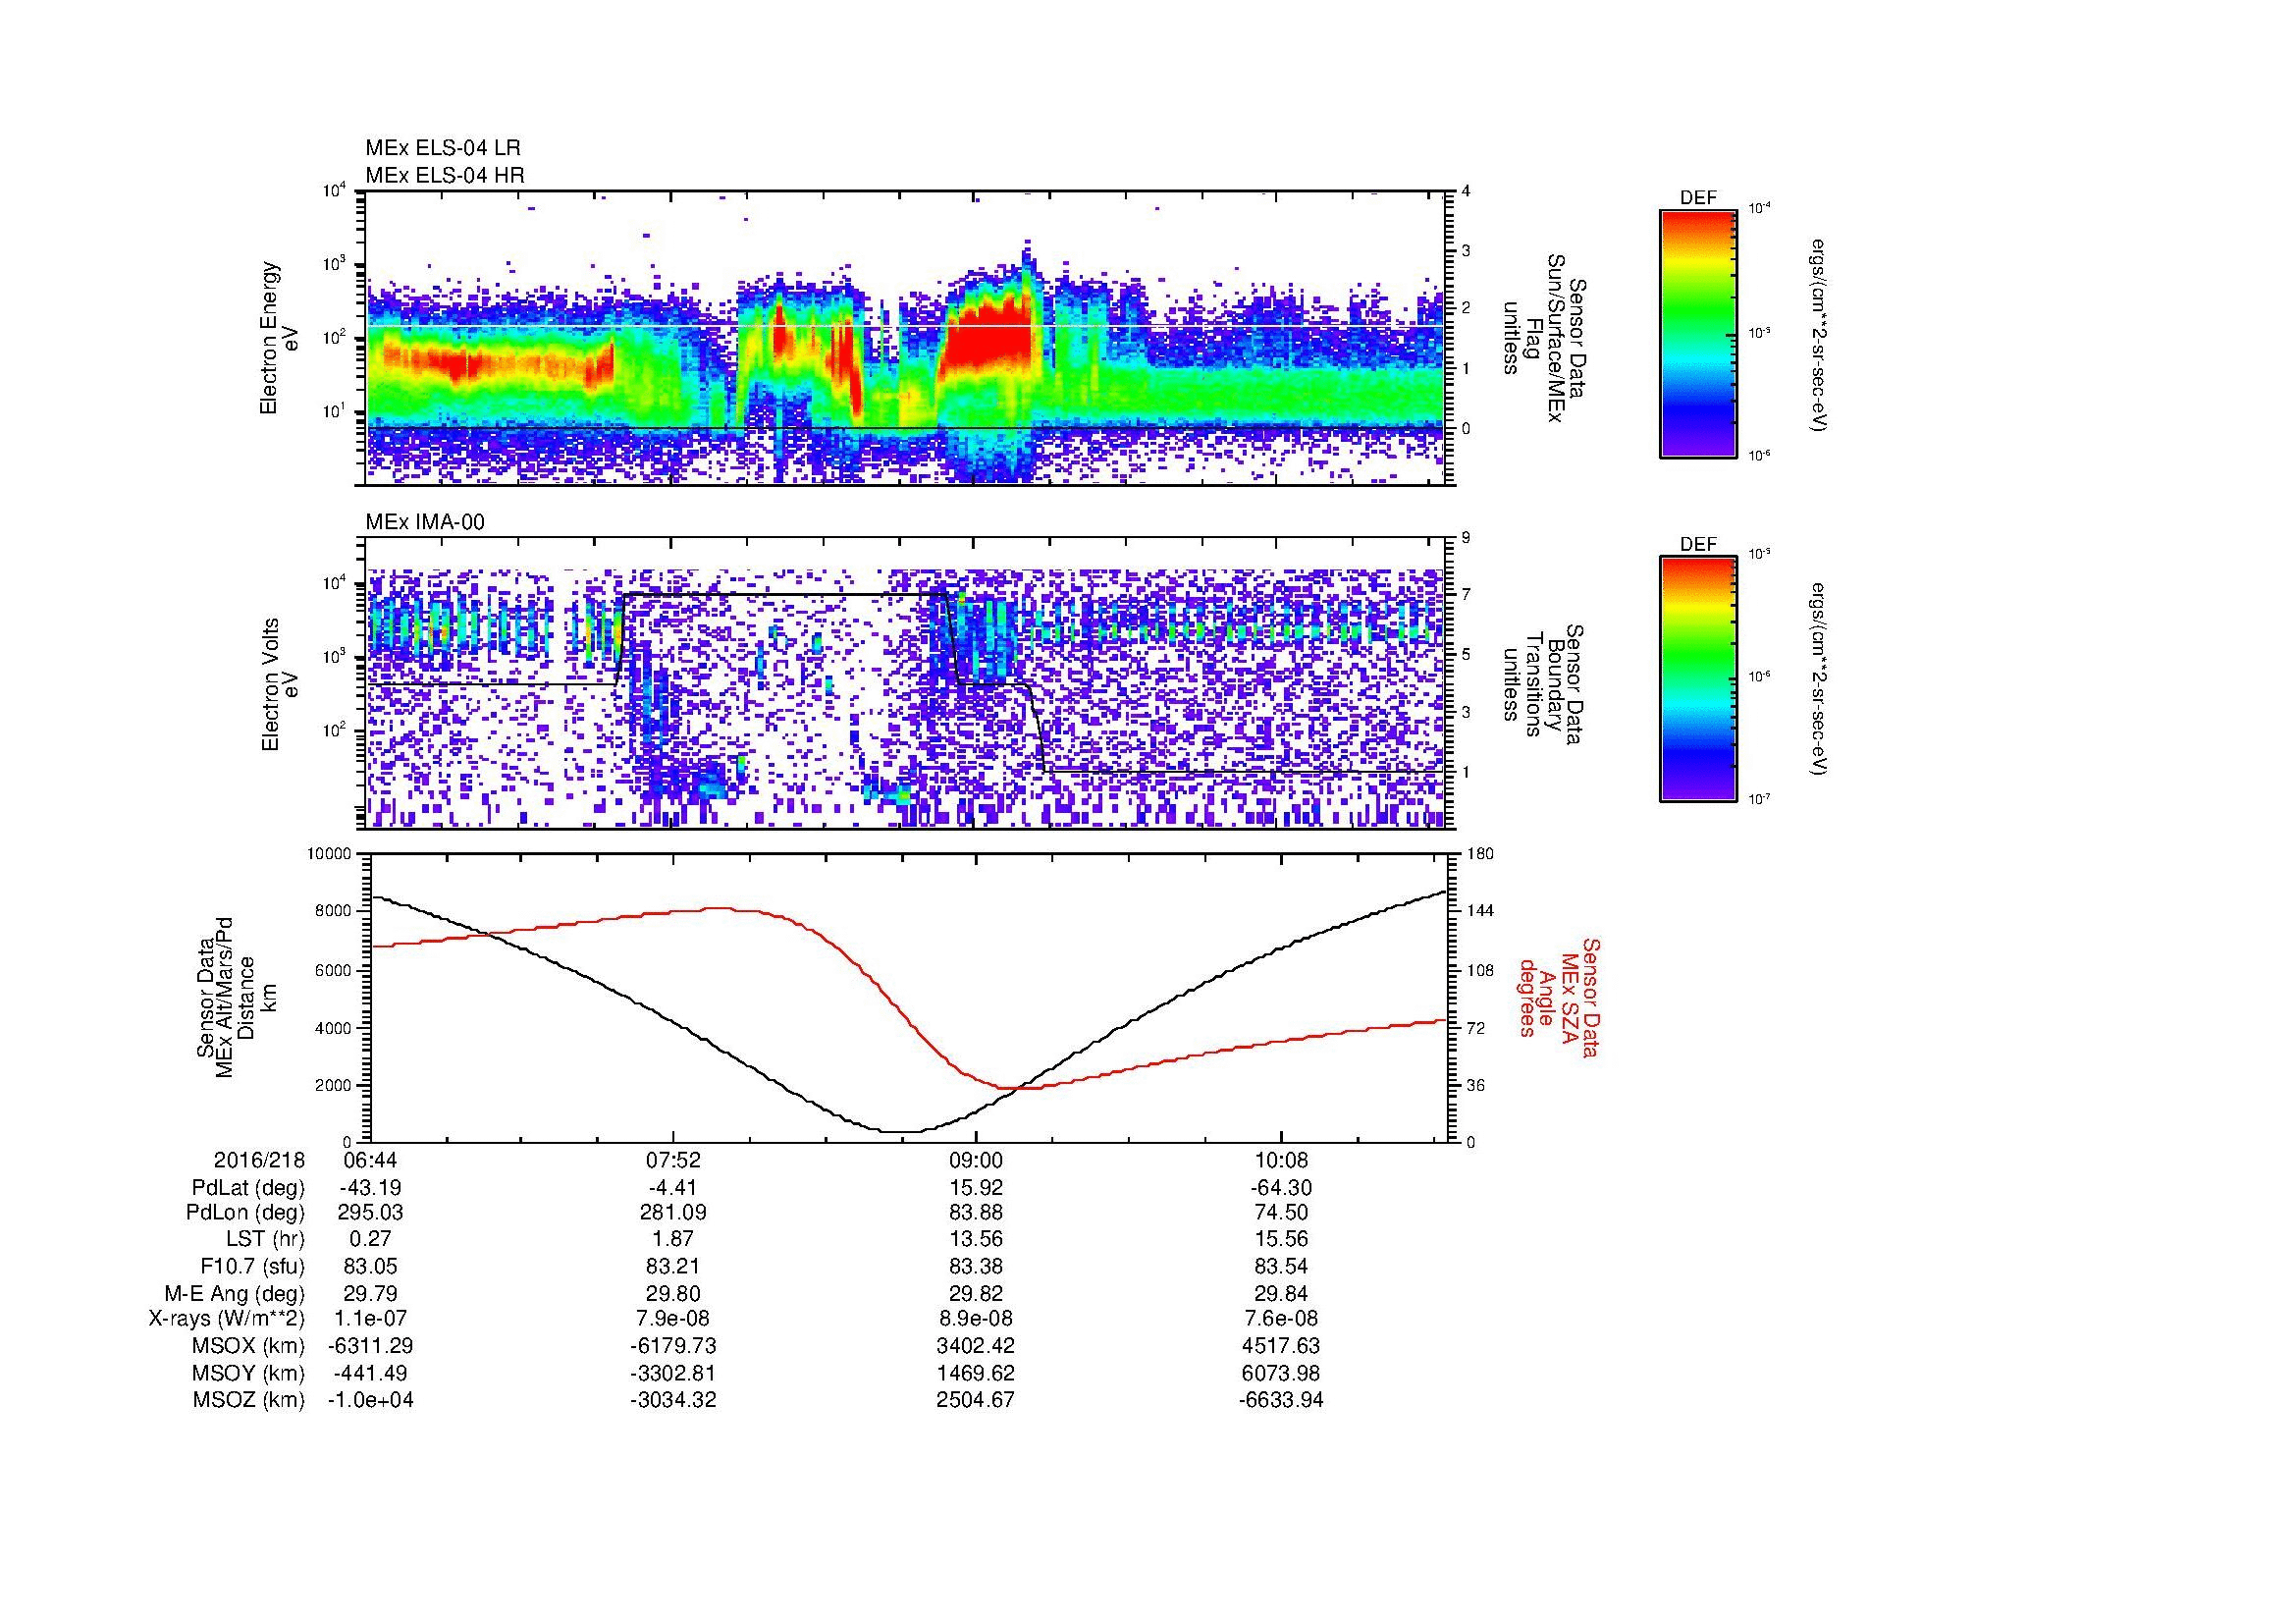Click the 'Electron Volts eV' axis label

280,685
